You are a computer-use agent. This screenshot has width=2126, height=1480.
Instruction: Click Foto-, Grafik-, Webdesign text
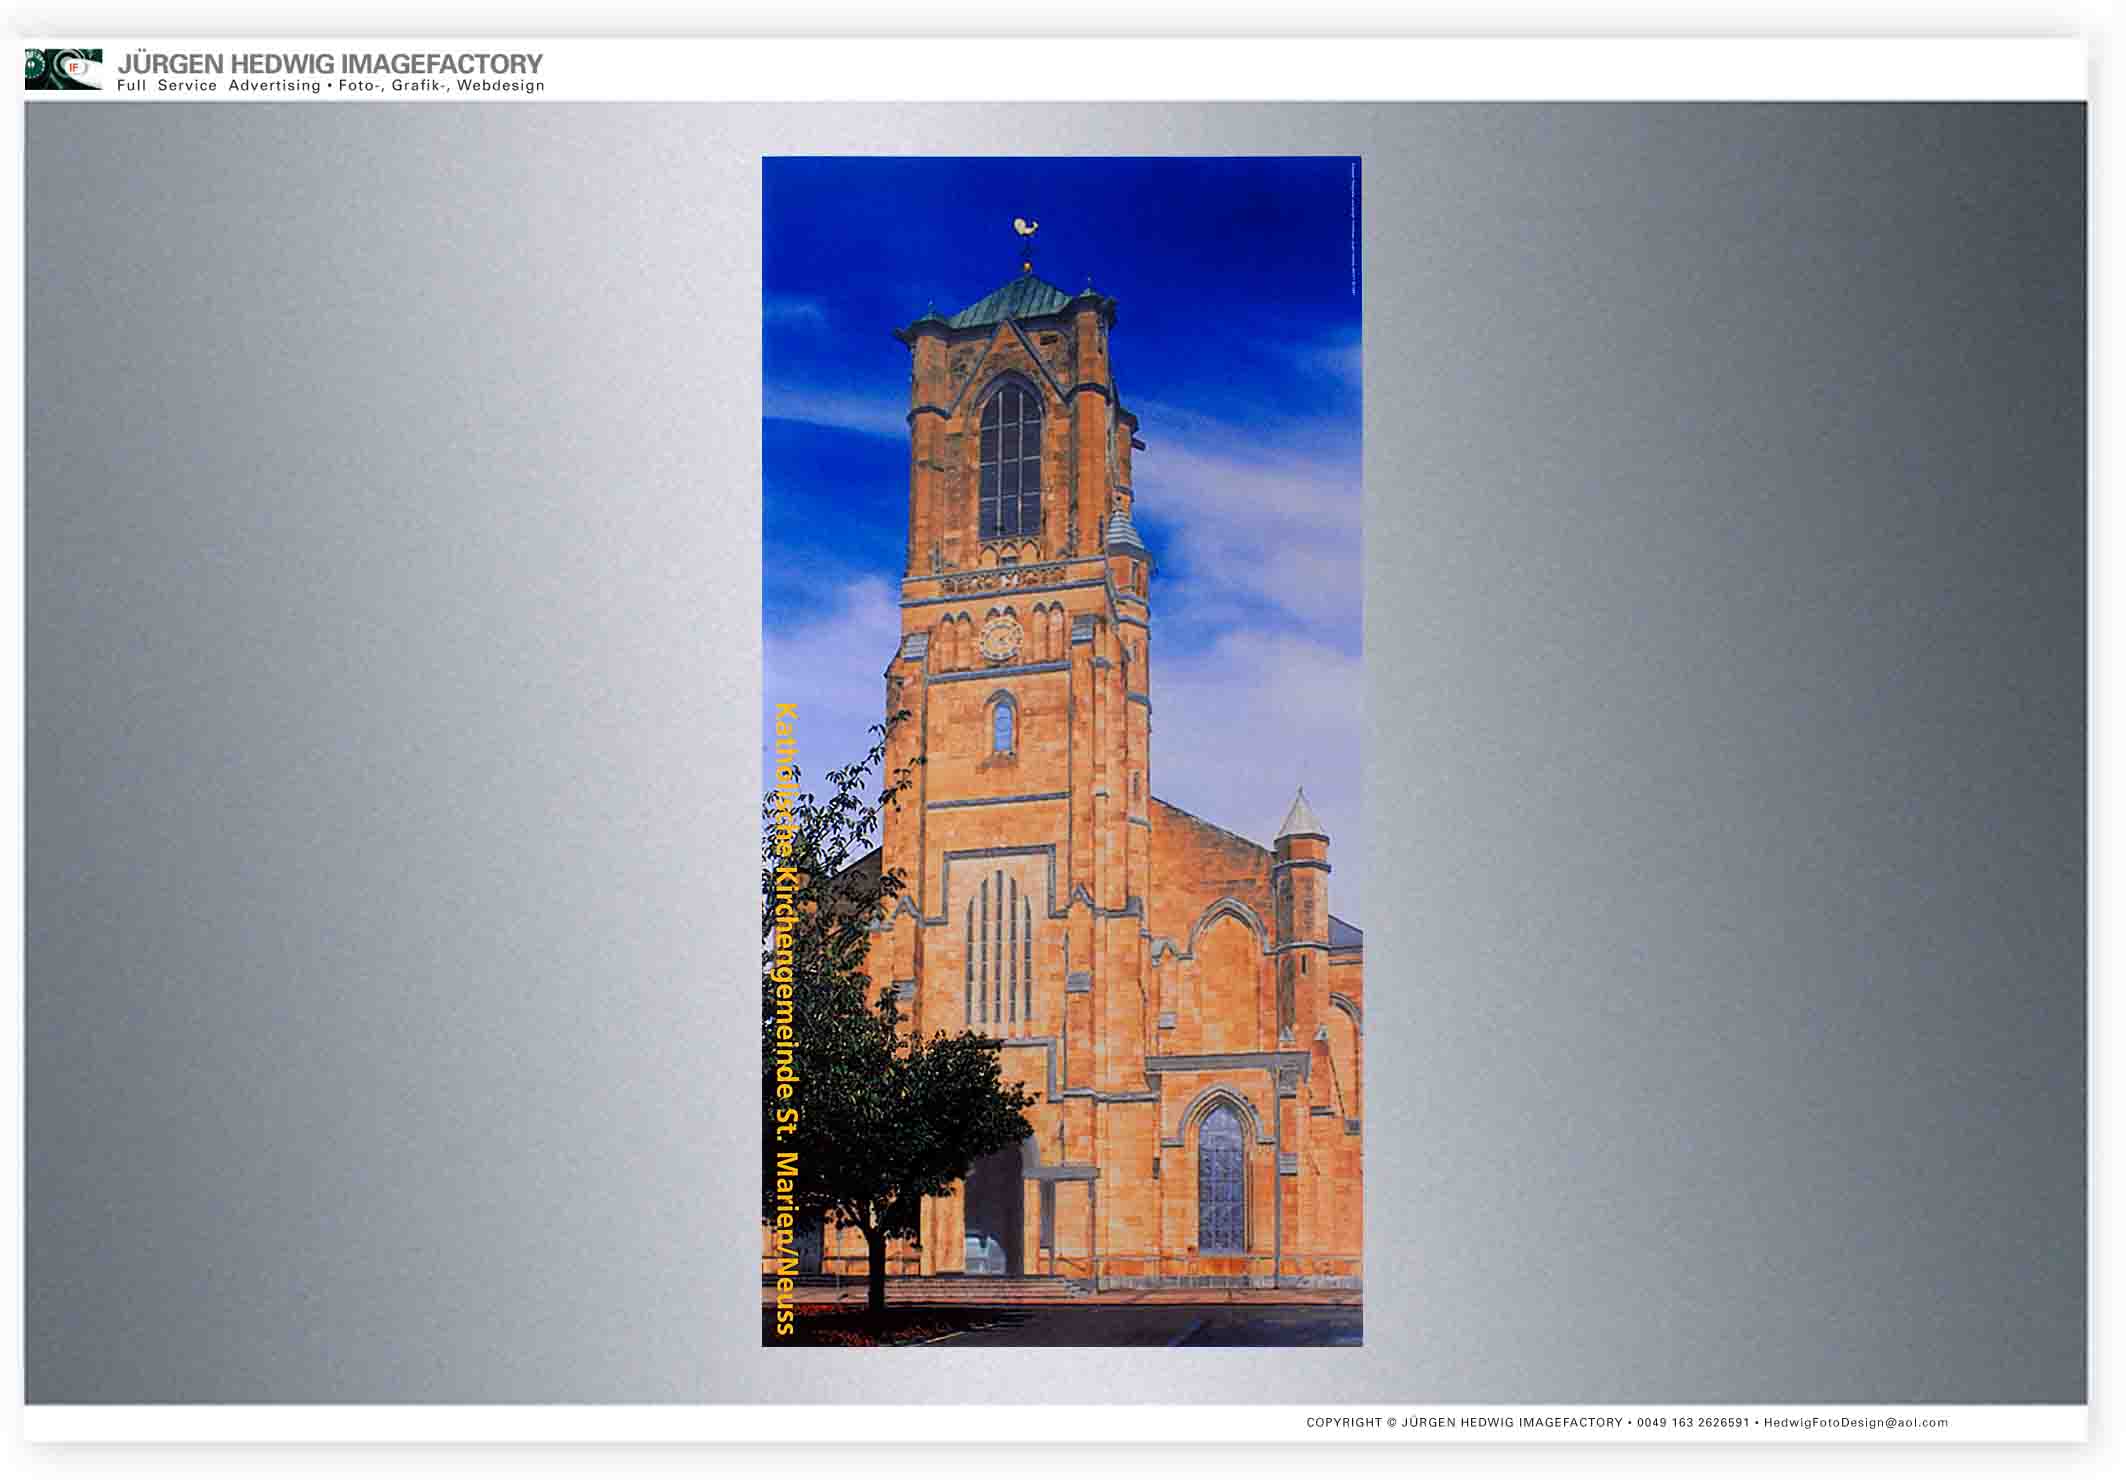click(441, 86)
